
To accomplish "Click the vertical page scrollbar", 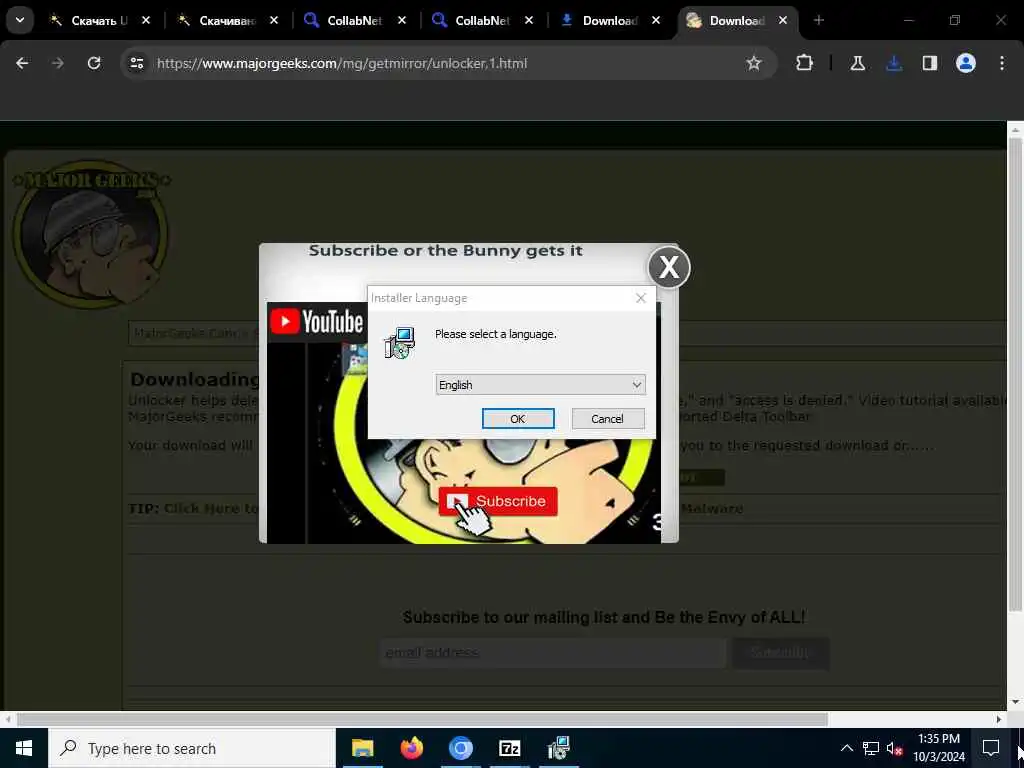I will coord(1016,374).
